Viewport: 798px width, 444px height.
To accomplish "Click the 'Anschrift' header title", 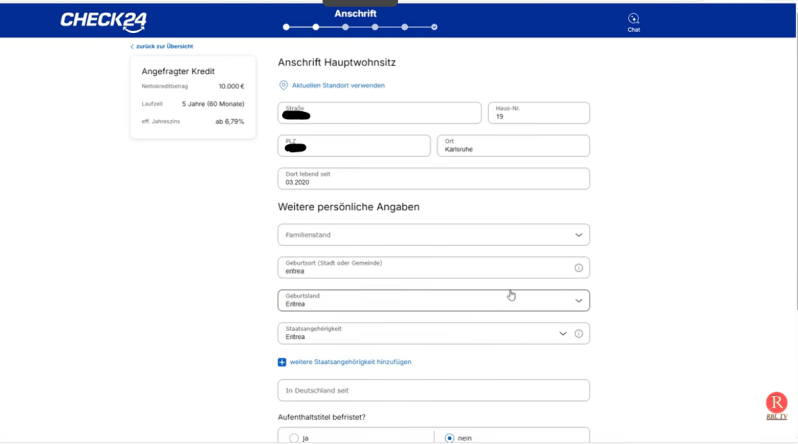I will coord(355,14).
